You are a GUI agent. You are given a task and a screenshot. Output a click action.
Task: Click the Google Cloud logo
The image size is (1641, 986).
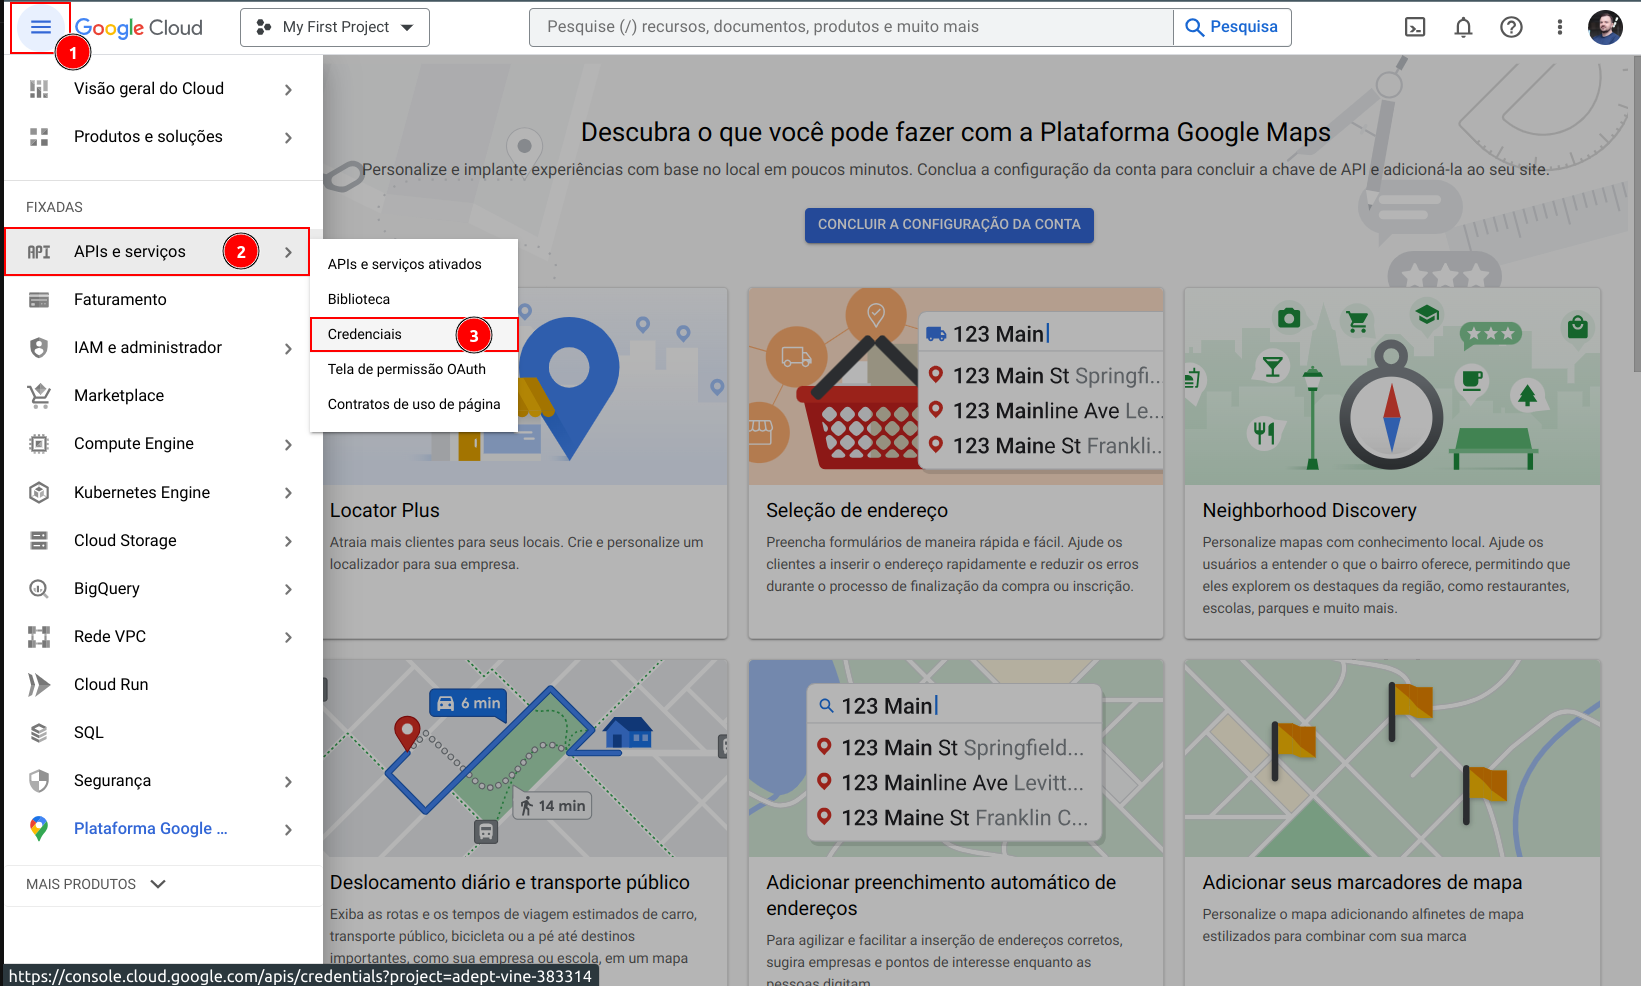tap(139, 28)
